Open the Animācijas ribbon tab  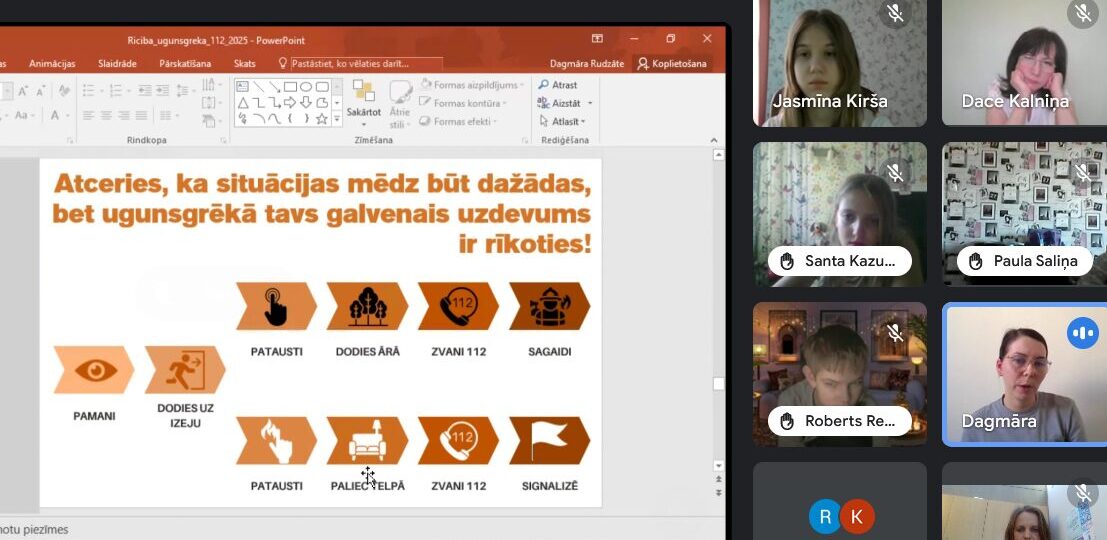tap(52, 64)
